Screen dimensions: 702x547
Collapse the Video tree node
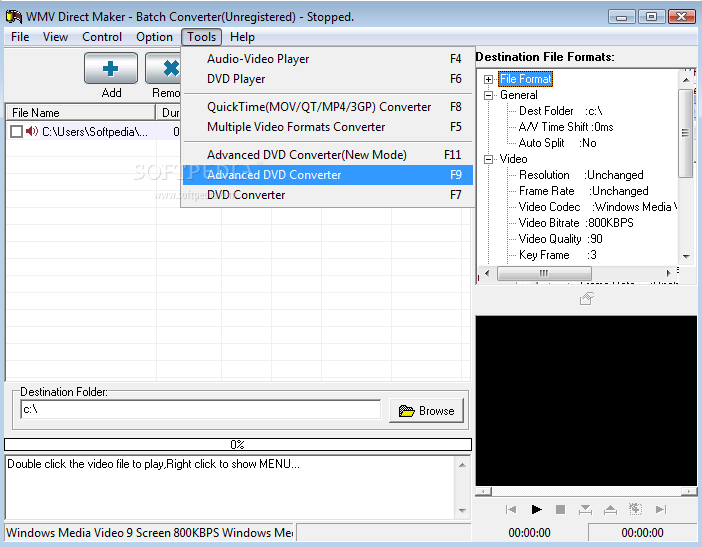488,159
